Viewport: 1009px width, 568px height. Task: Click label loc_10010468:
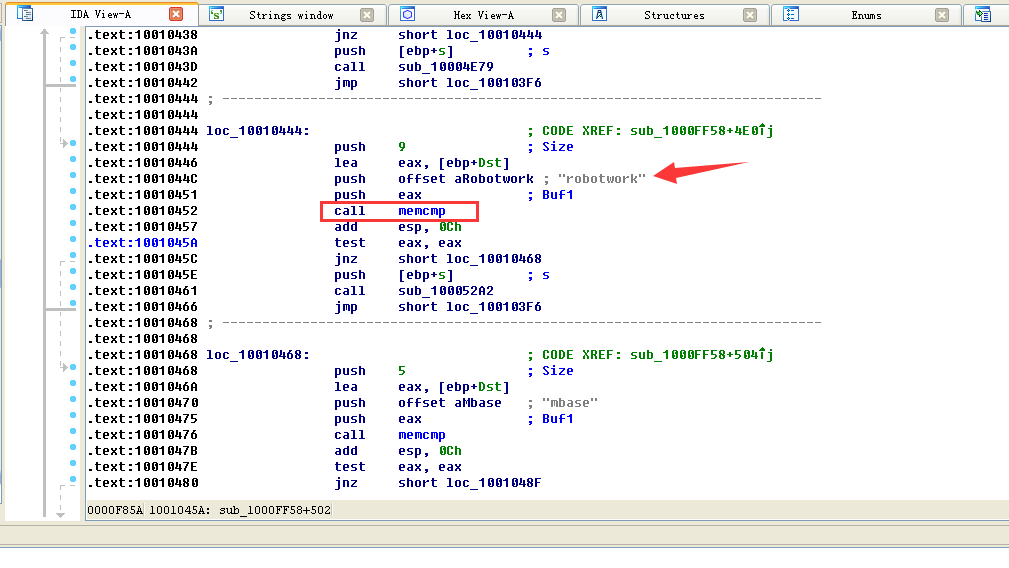258,355
